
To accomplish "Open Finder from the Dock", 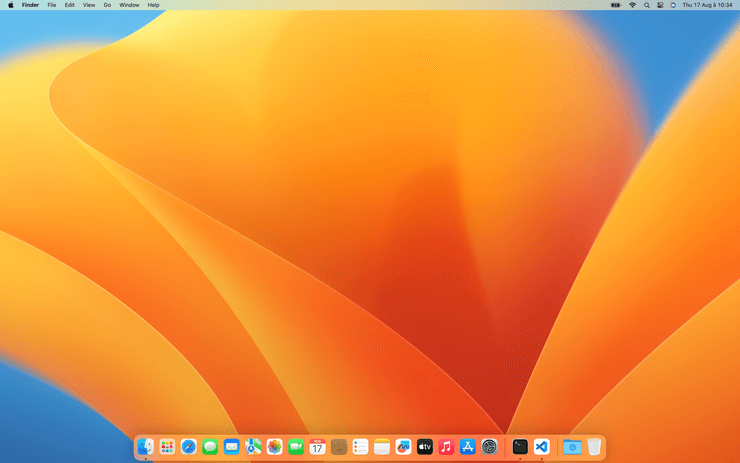I will [146, 446].
